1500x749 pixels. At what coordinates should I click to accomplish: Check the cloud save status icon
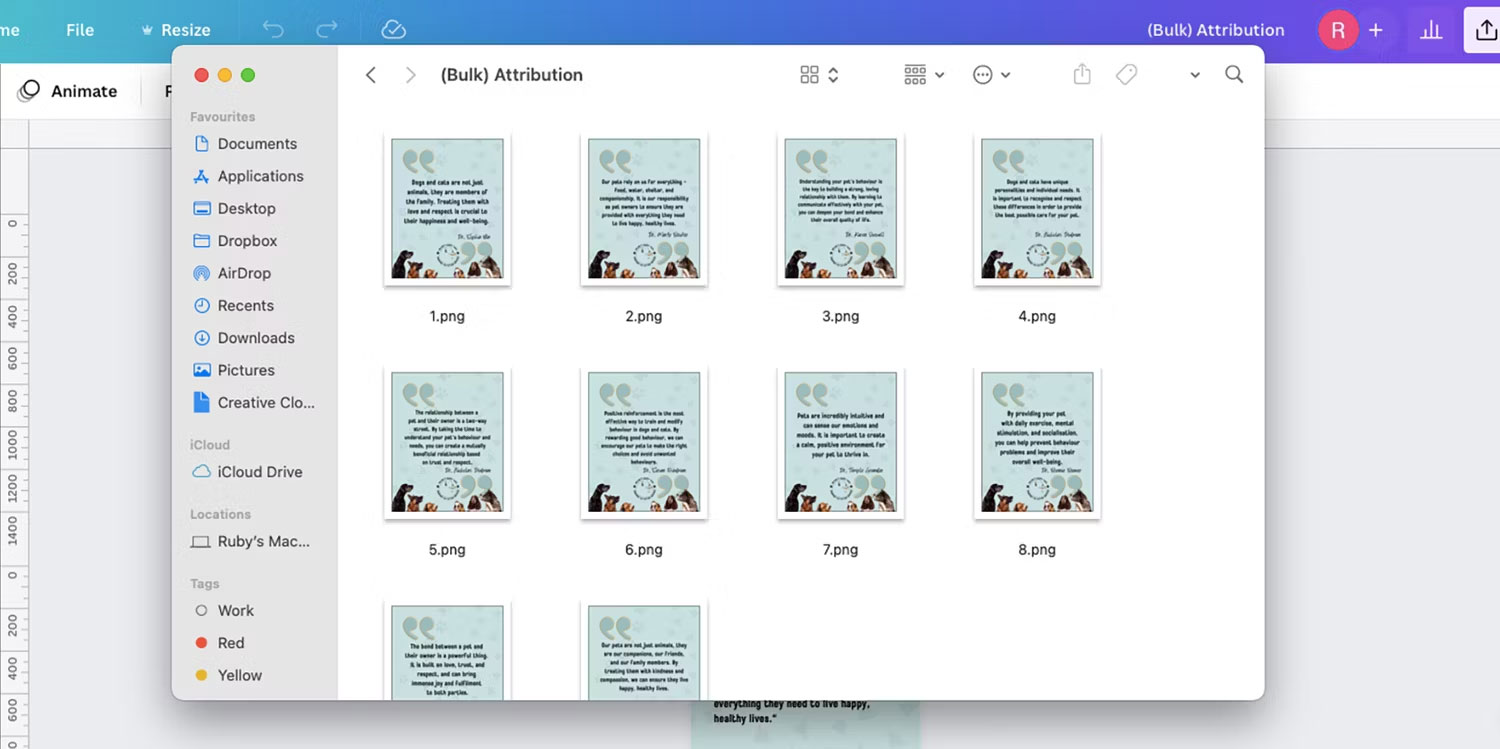pyautogui.click(x=393, y=29)
